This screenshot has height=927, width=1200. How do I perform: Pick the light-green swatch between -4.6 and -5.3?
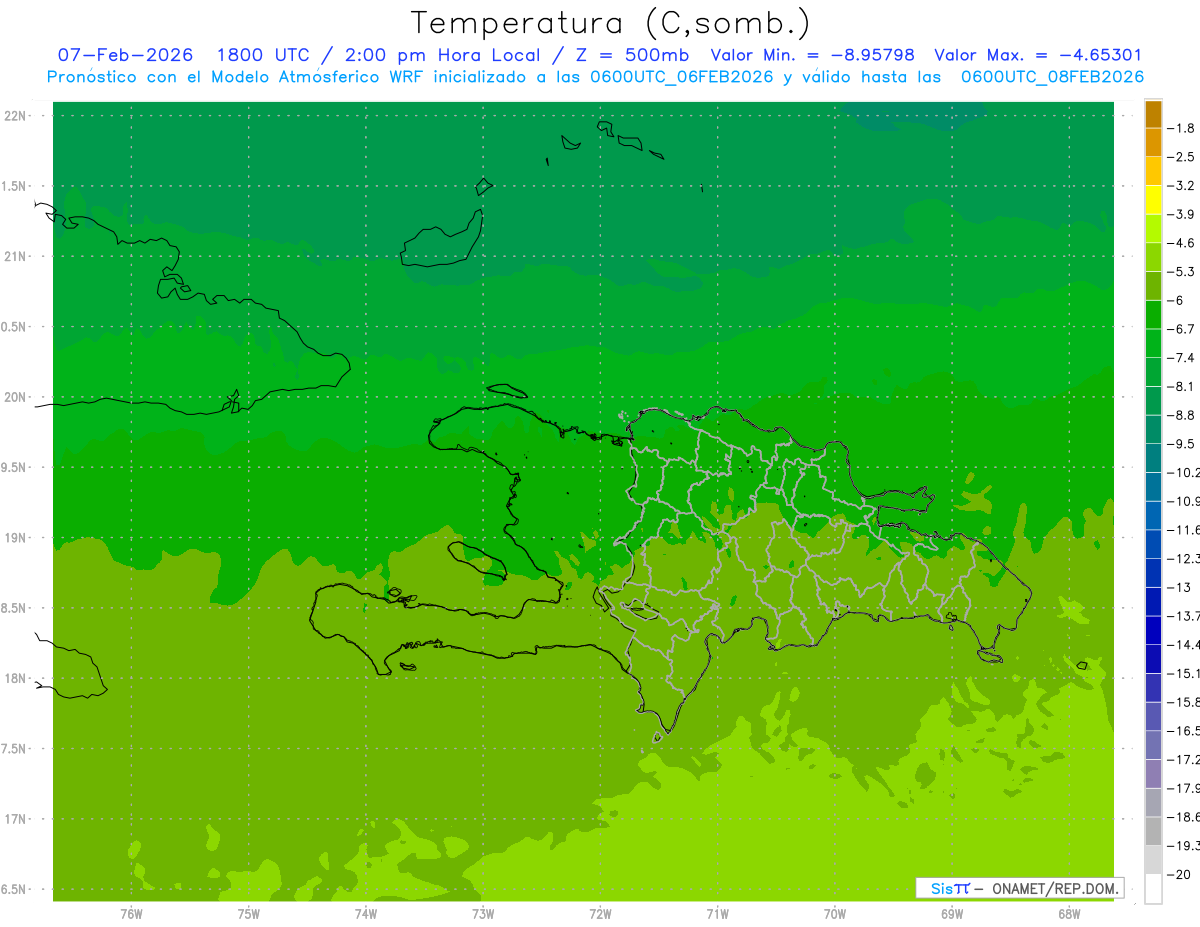1153,258
